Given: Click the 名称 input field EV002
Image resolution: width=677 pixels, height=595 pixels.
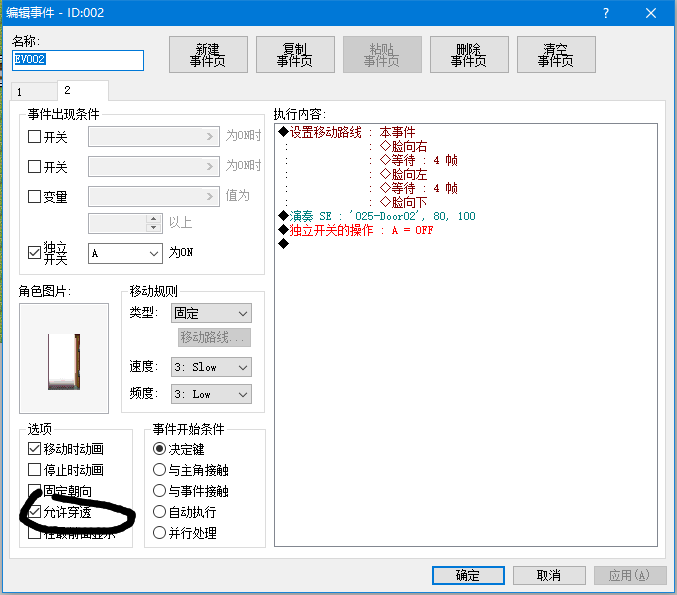Looking at the screenshot, I should [78, 60].
